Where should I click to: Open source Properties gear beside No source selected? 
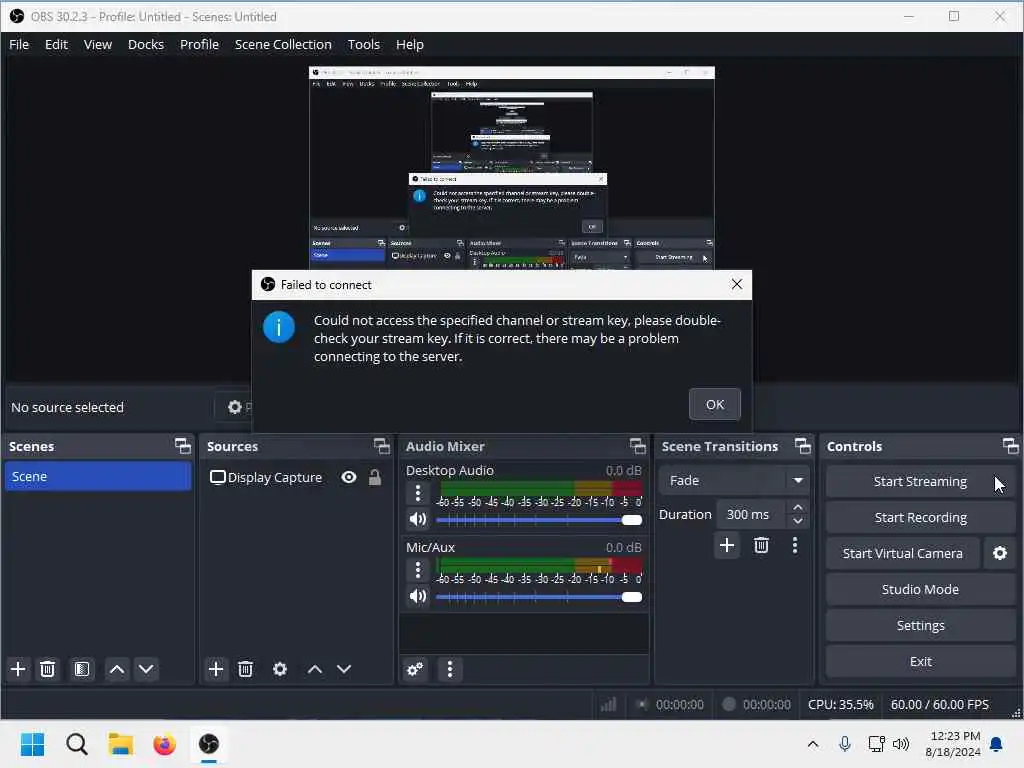pos(234,407)
